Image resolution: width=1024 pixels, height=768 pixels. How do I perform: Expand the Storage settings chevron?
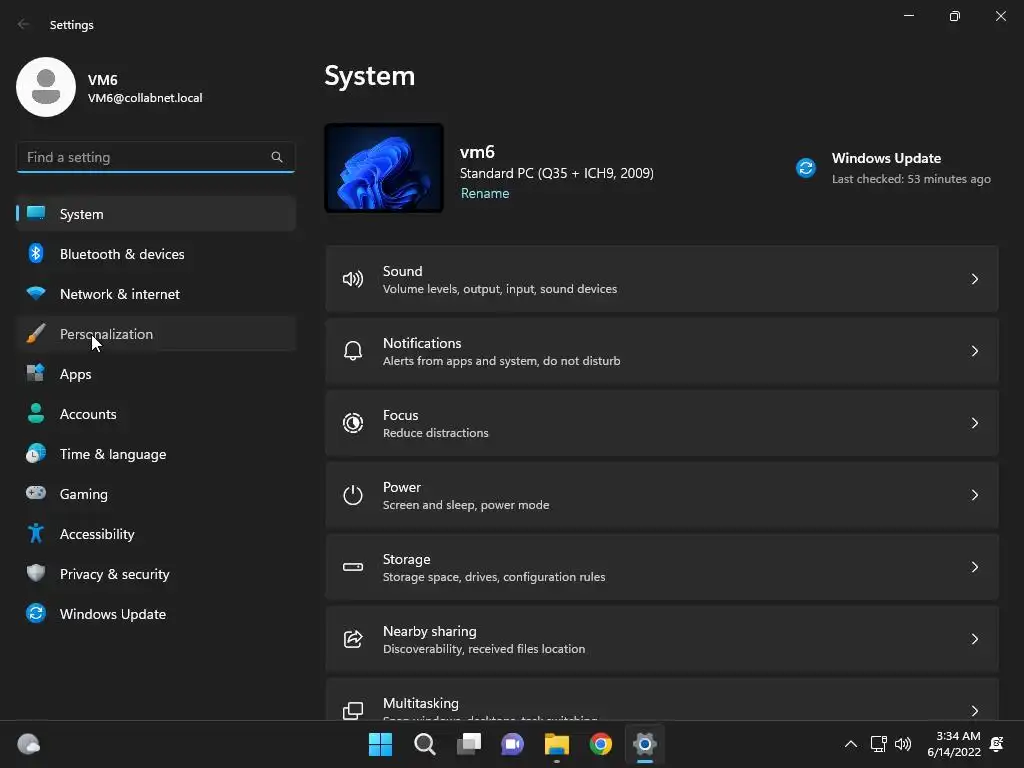point(974,567)
